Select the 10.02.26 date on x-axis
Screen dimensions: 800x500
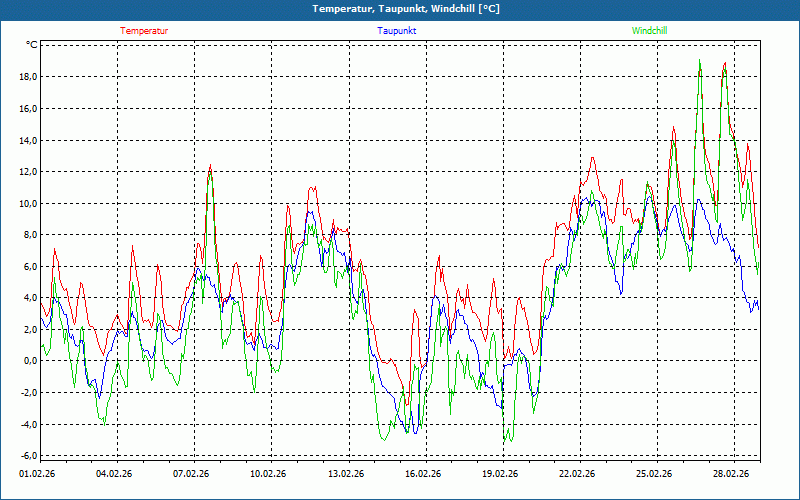268,475
